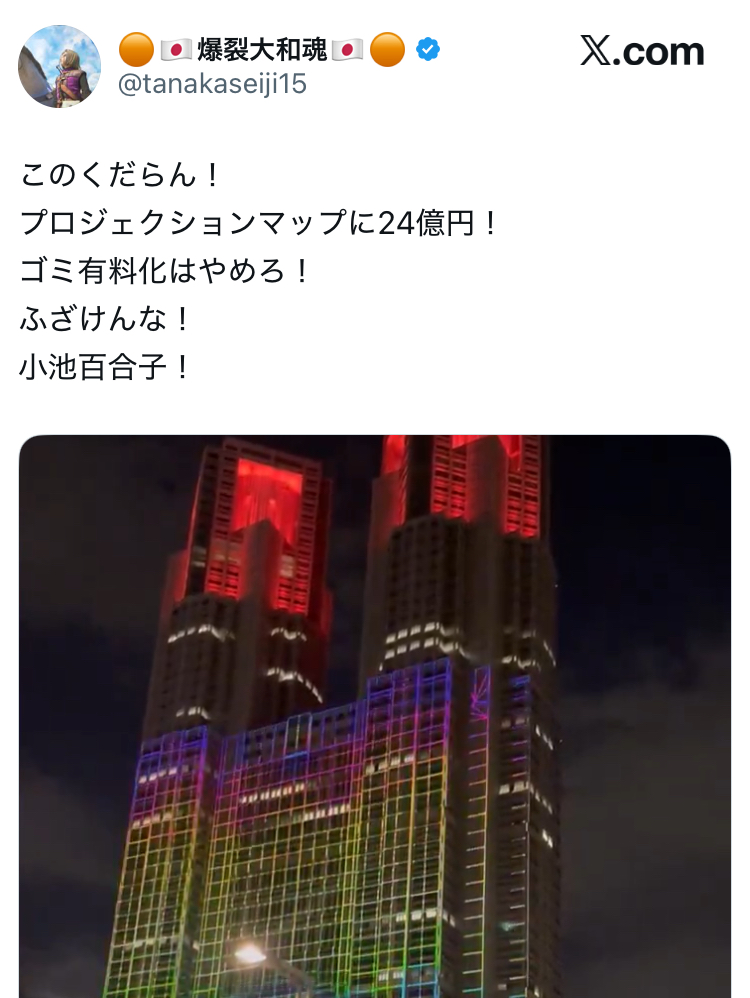Click the first orange circle emoji
750x998 pixels.
pyautogui.click(x=136, y=50)
